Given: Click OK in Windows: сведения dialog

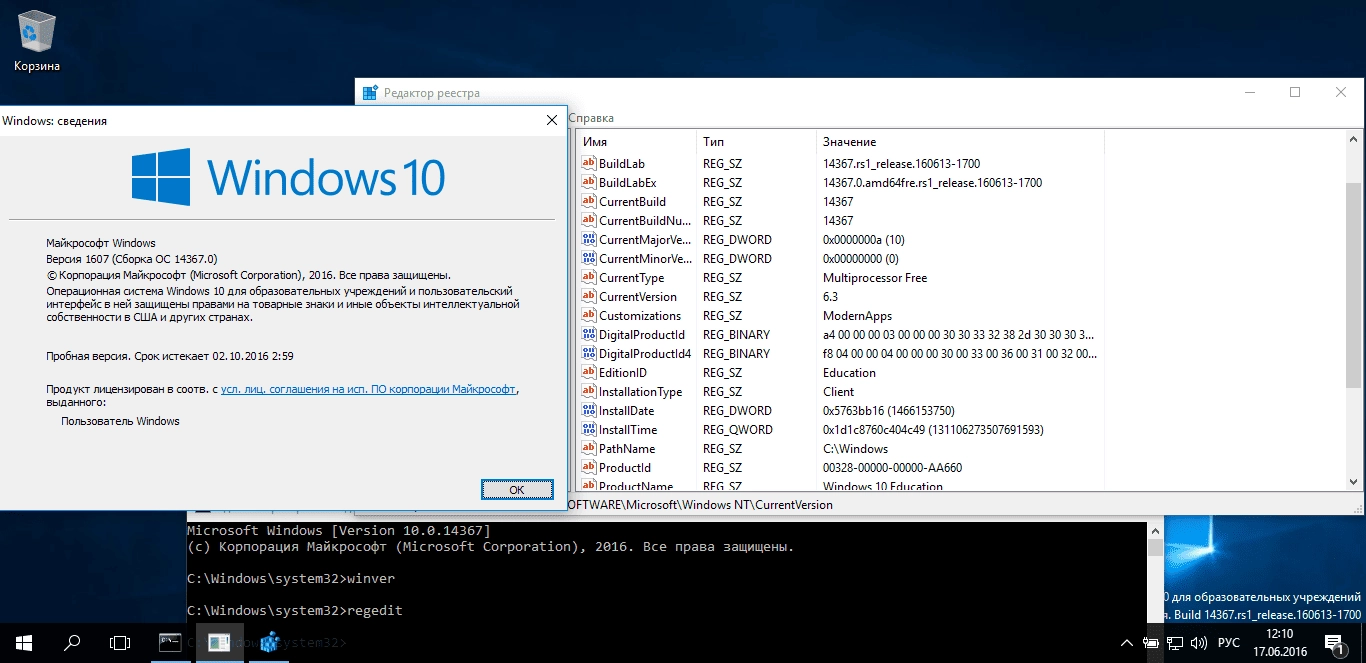Looking at the screenshot, I should click(x=517, y=489).
